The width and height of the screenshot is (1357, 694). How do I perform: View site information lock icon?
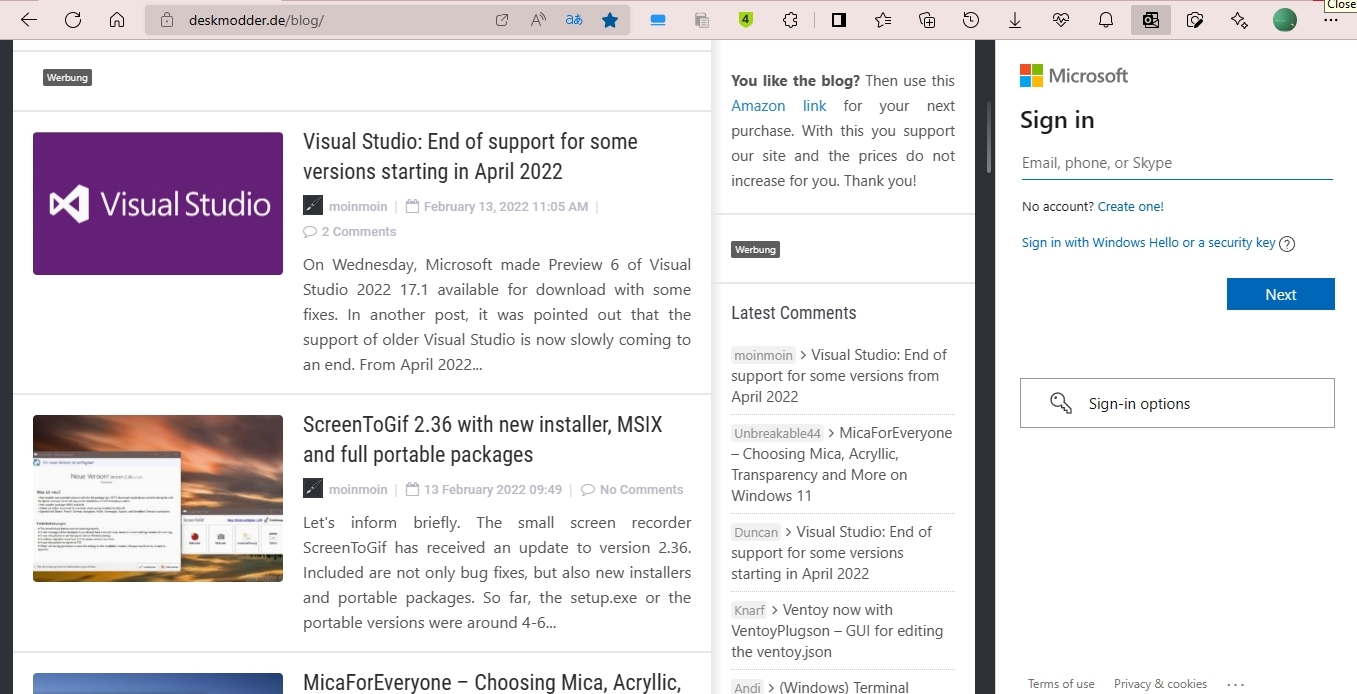pyautogui.click(x=167, y=20)
